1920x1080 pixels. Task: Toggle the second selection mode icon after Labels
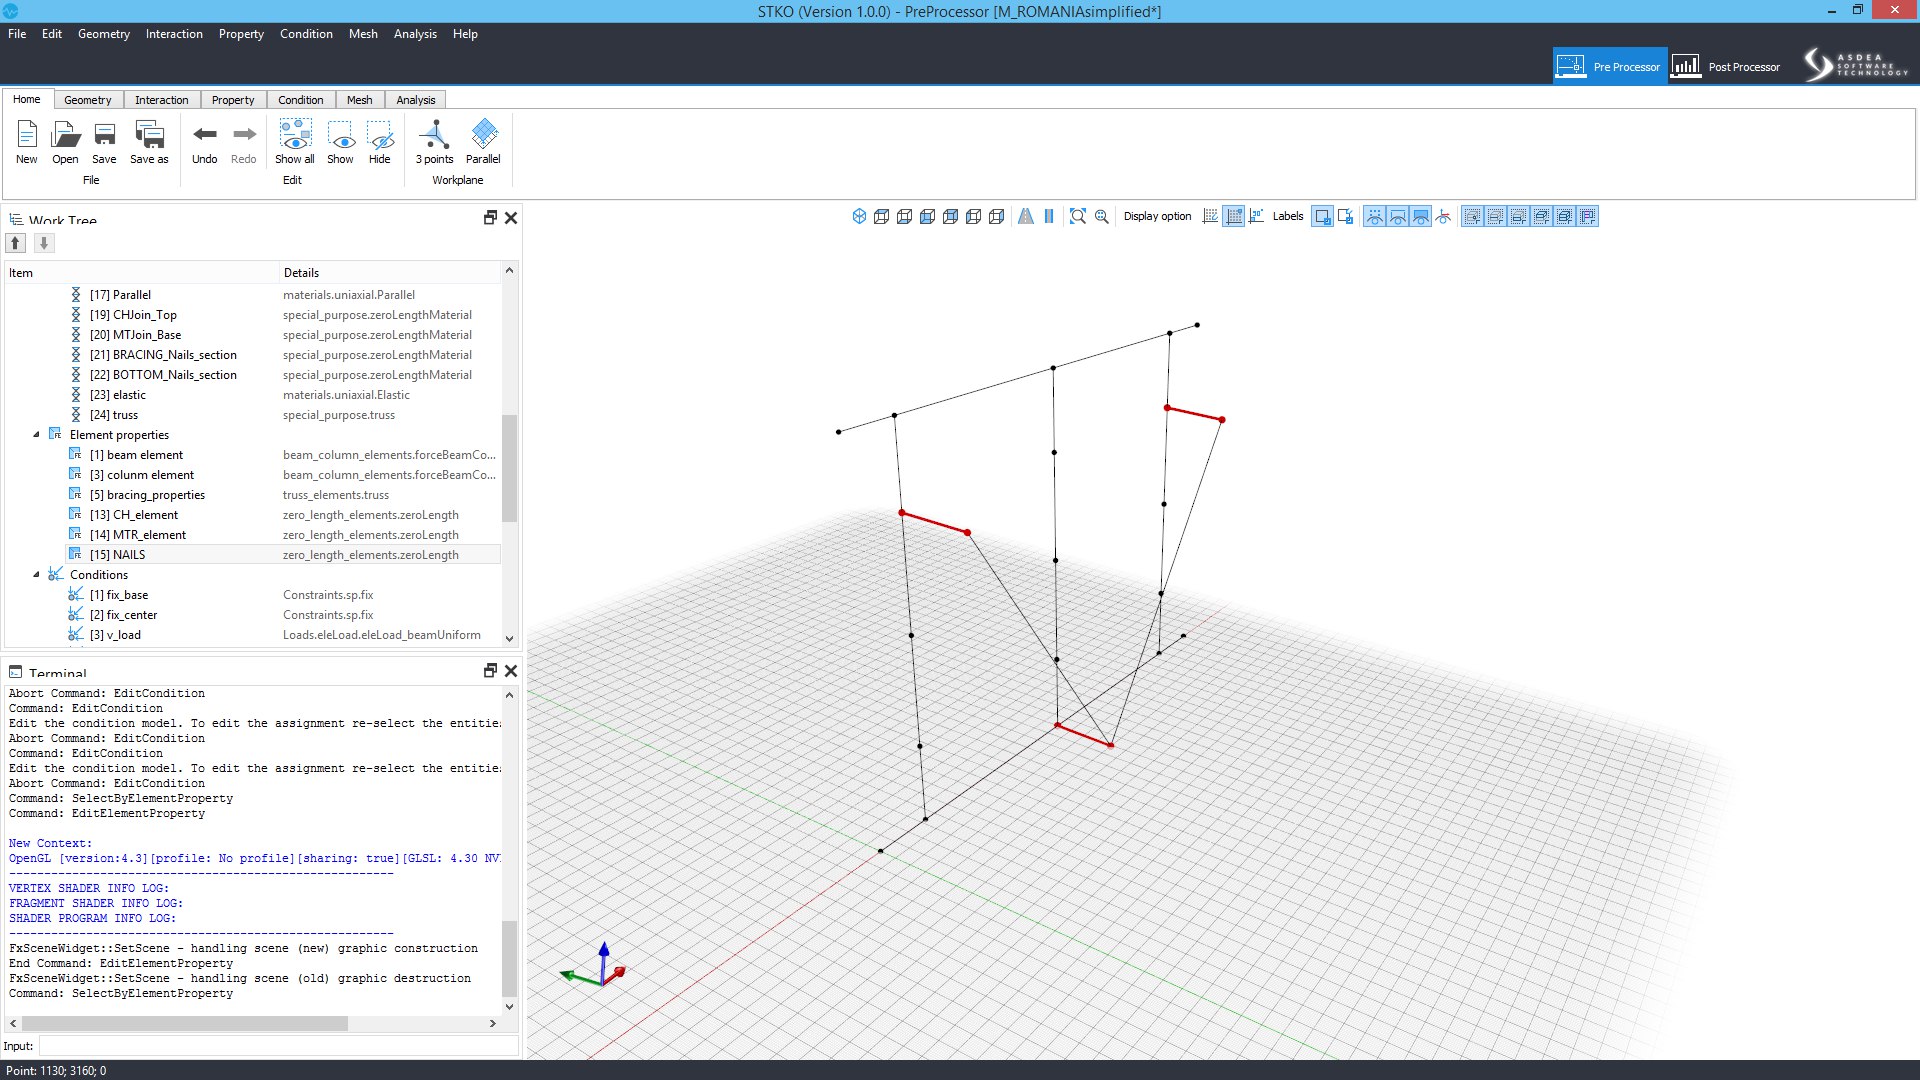coord(1346,216)
